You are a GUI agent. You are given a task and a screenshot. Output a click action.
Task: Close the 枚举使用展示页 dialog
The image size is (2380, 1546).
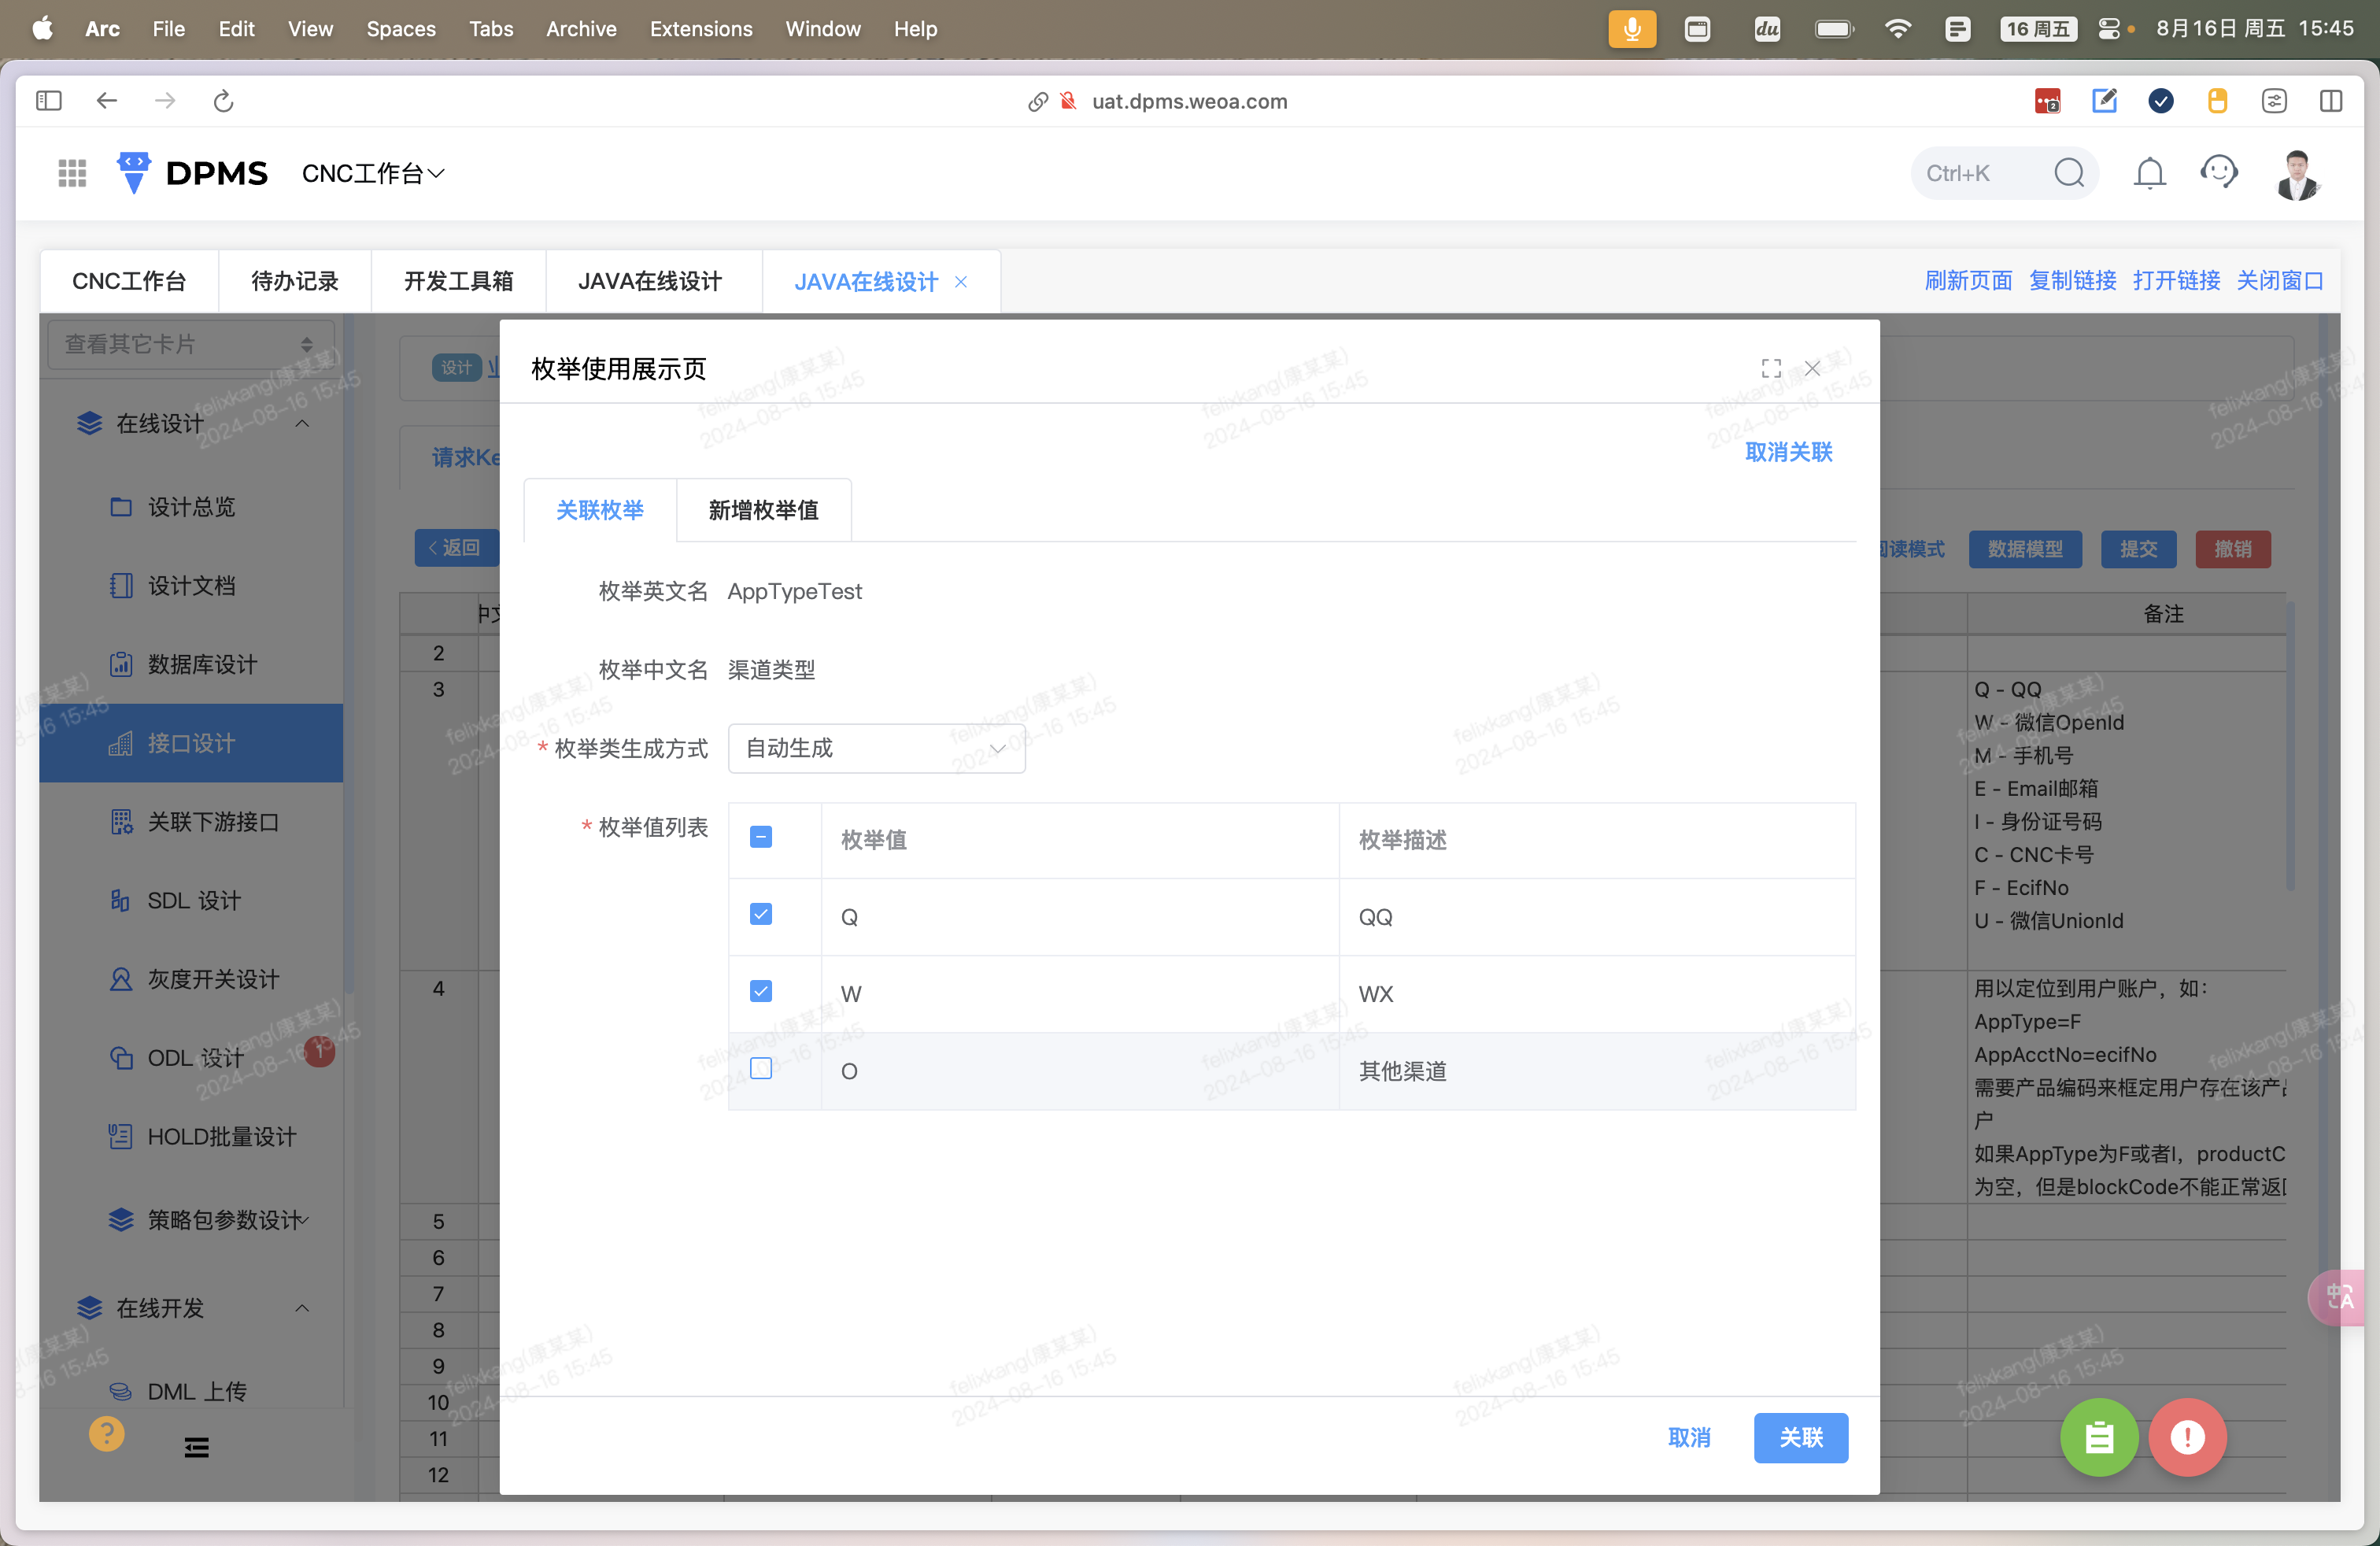point(1812,368)
